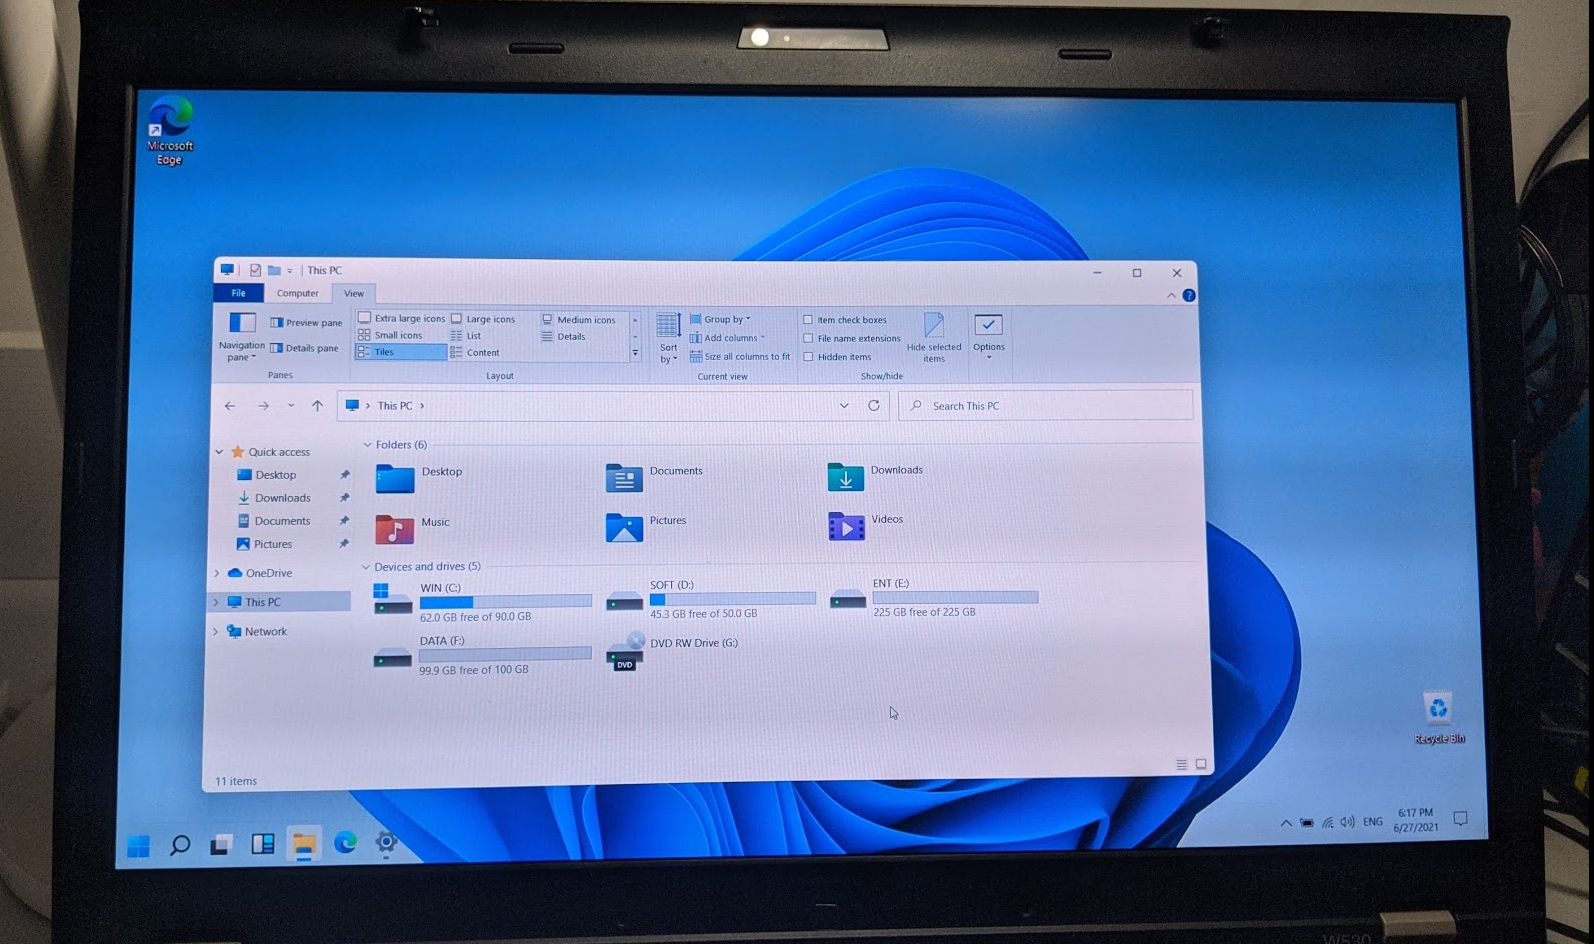
Task: Select the Details layout option
Action: point(571,337)
